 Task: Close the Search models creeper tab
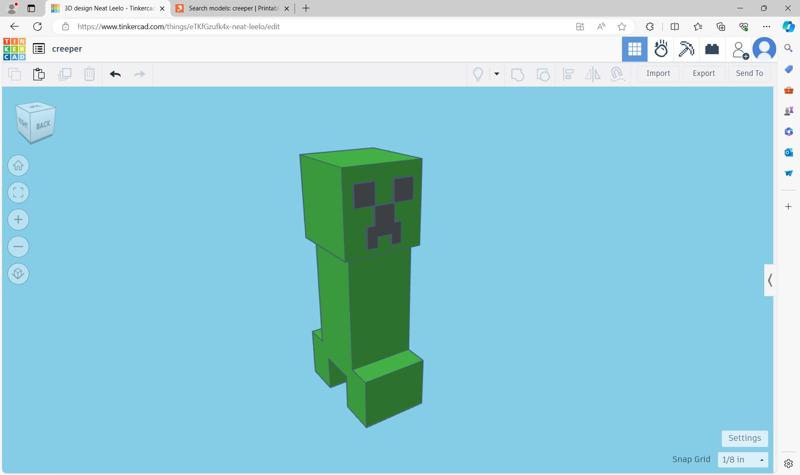(x=286, y=9)
